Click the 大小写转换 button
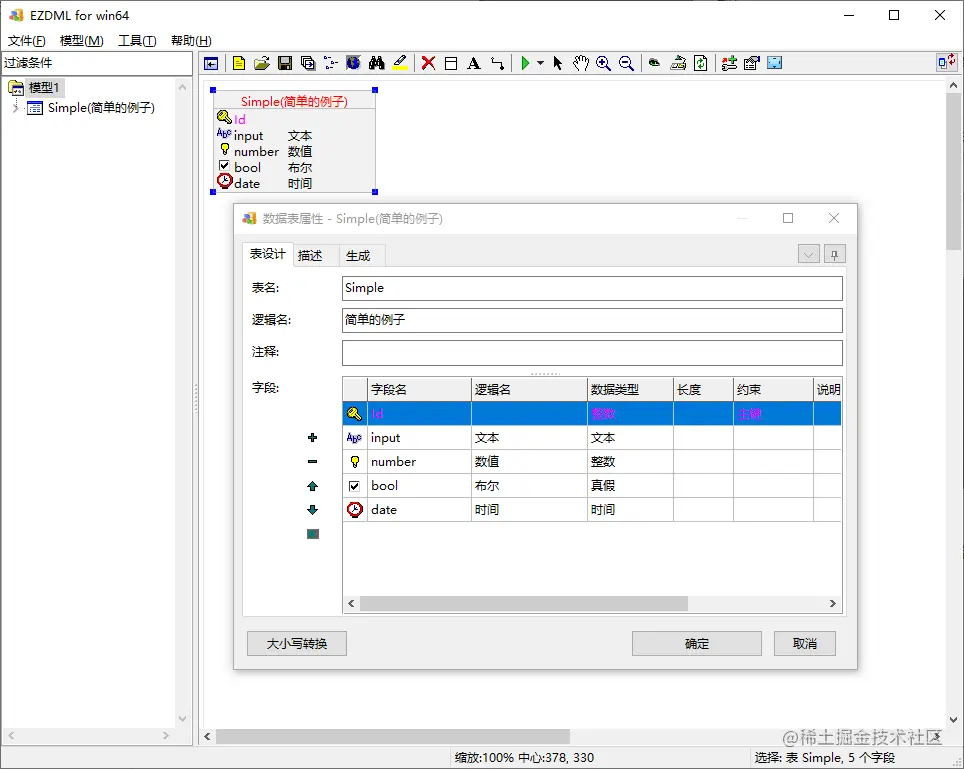 point(297,644)
